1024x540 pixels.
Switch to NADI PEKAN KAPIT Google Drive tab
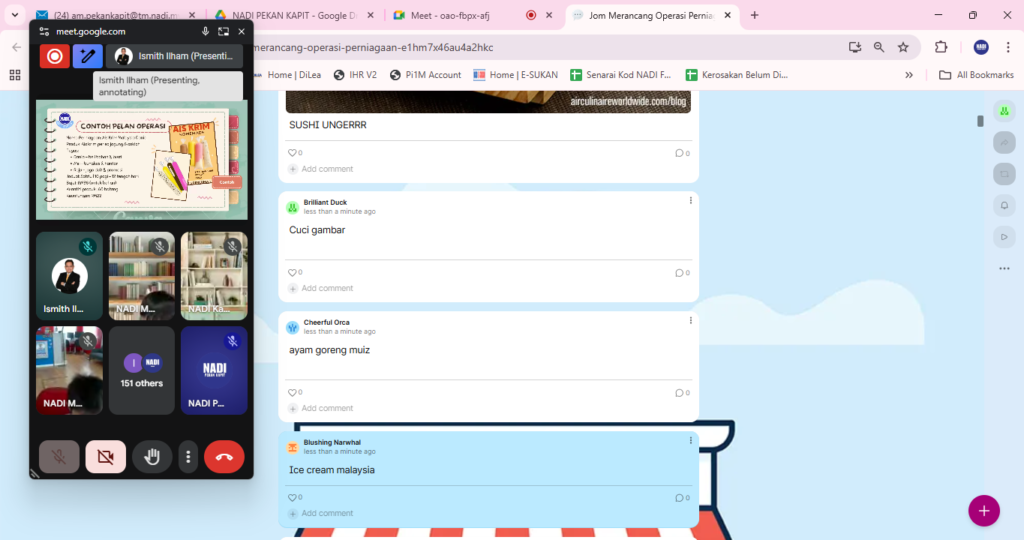point(290,15)
